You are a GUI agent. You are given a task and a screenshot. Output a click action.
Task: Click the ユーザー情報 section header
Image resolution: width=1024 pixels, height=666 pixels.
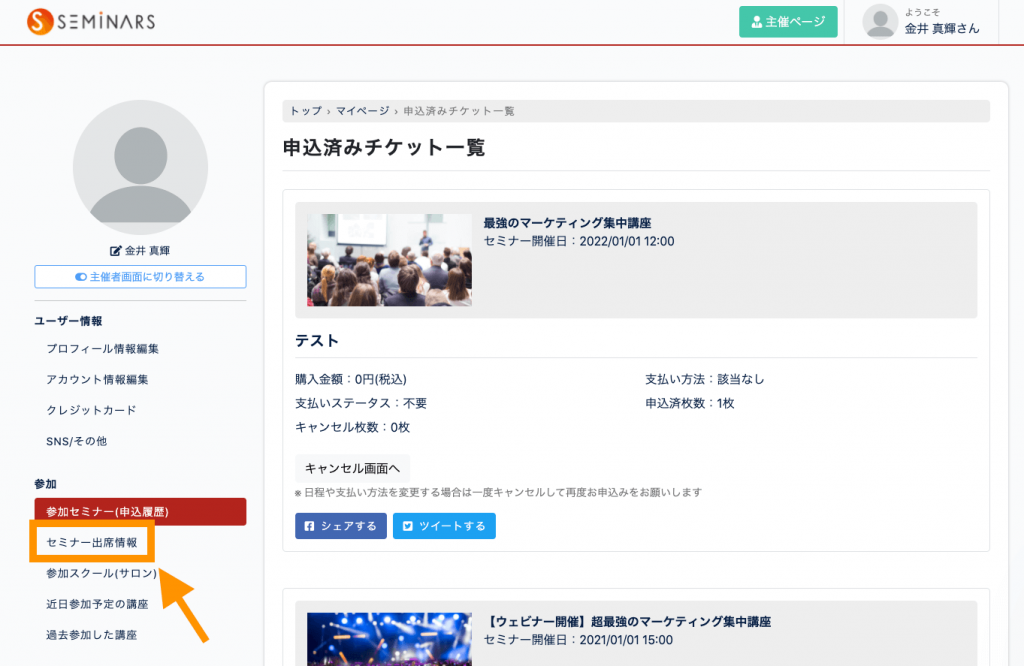(69, 321)
